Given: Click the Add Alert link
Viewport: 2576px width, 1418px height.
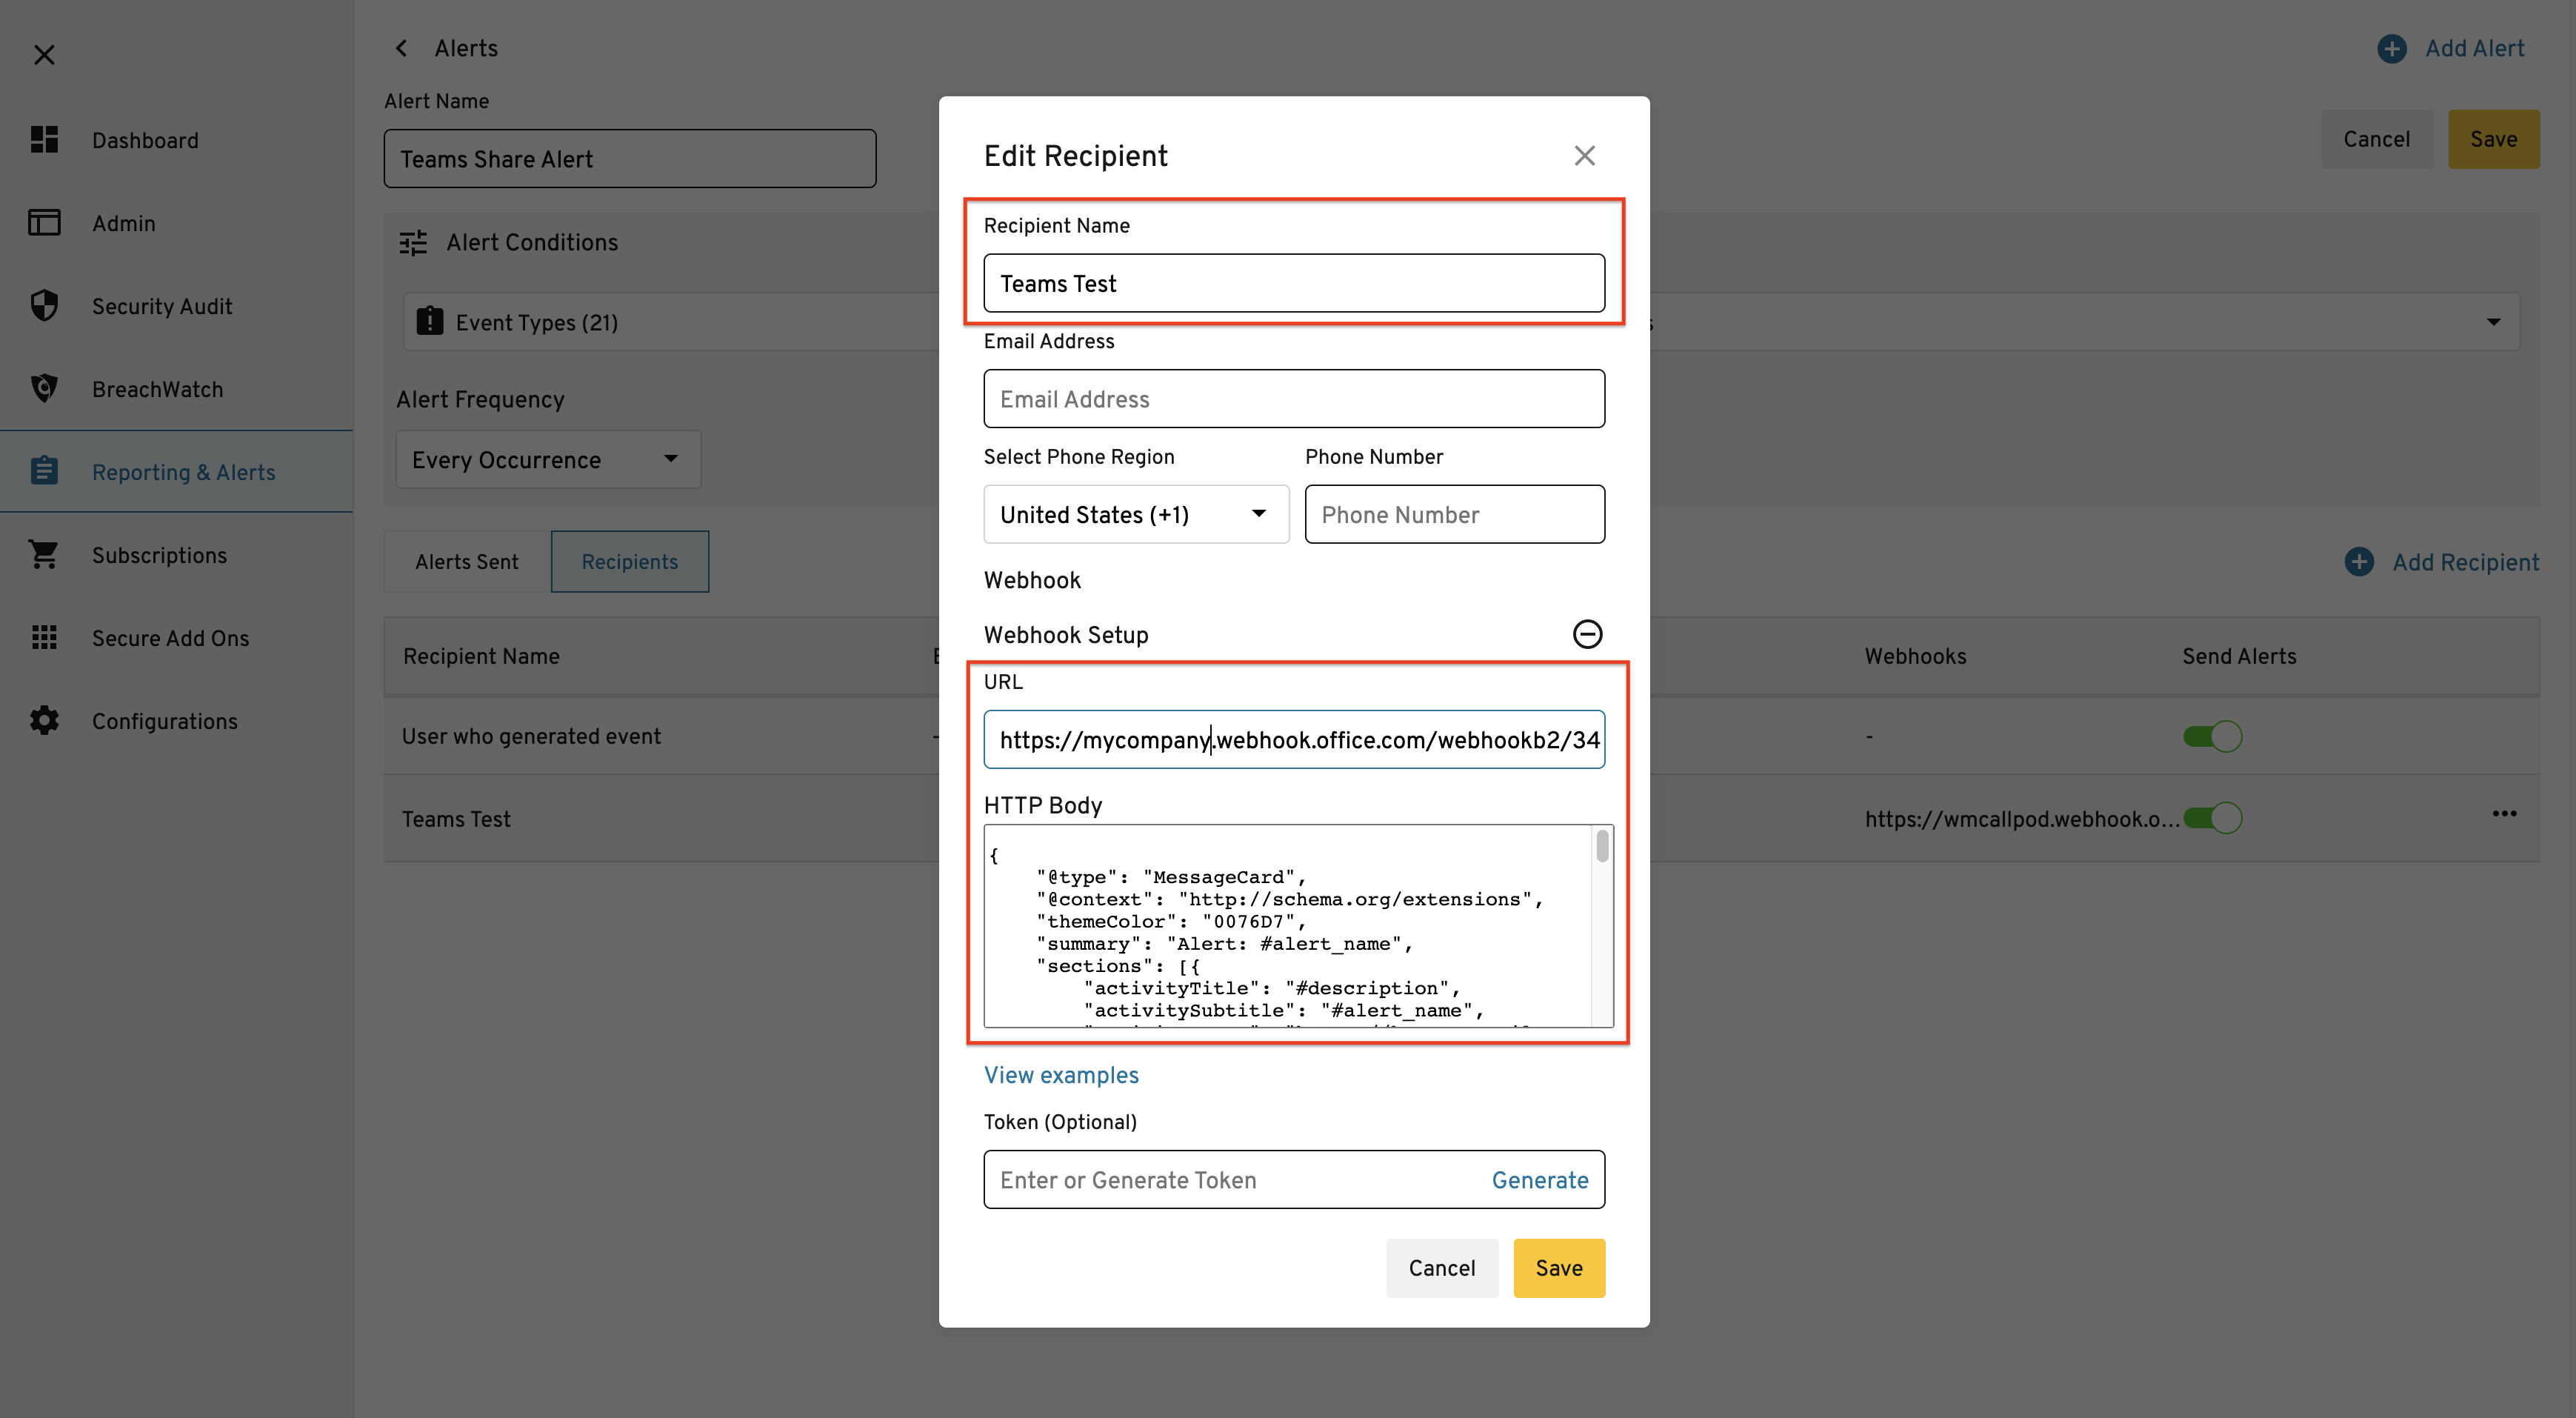Looking at the screenshot, I should click(x=2474, y=48).
